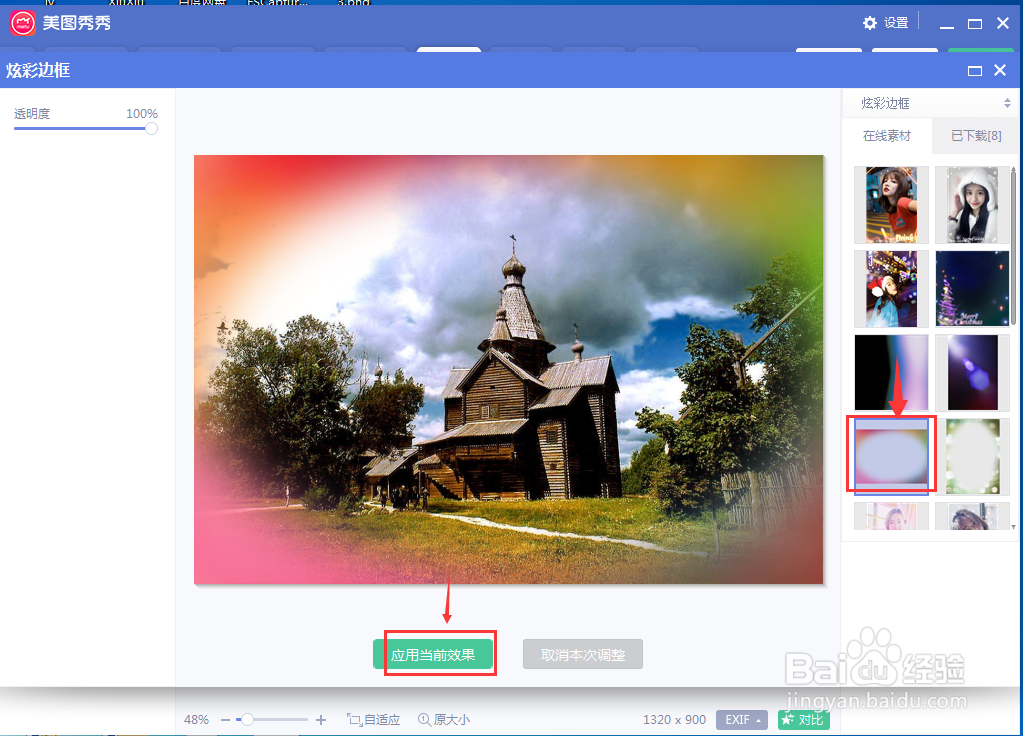Open the EXIF info dropdown
1023x736 pixels.
(742, 720)
